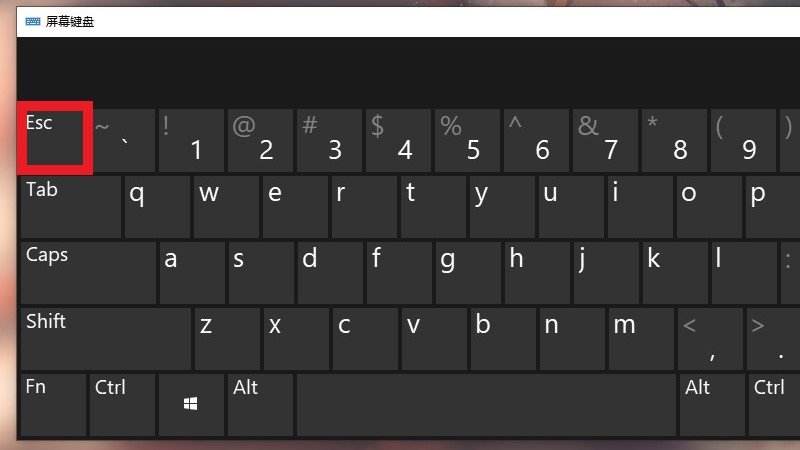The image size is (800, 450).
Task: Tap the letter z key
Action: [227, 339]
